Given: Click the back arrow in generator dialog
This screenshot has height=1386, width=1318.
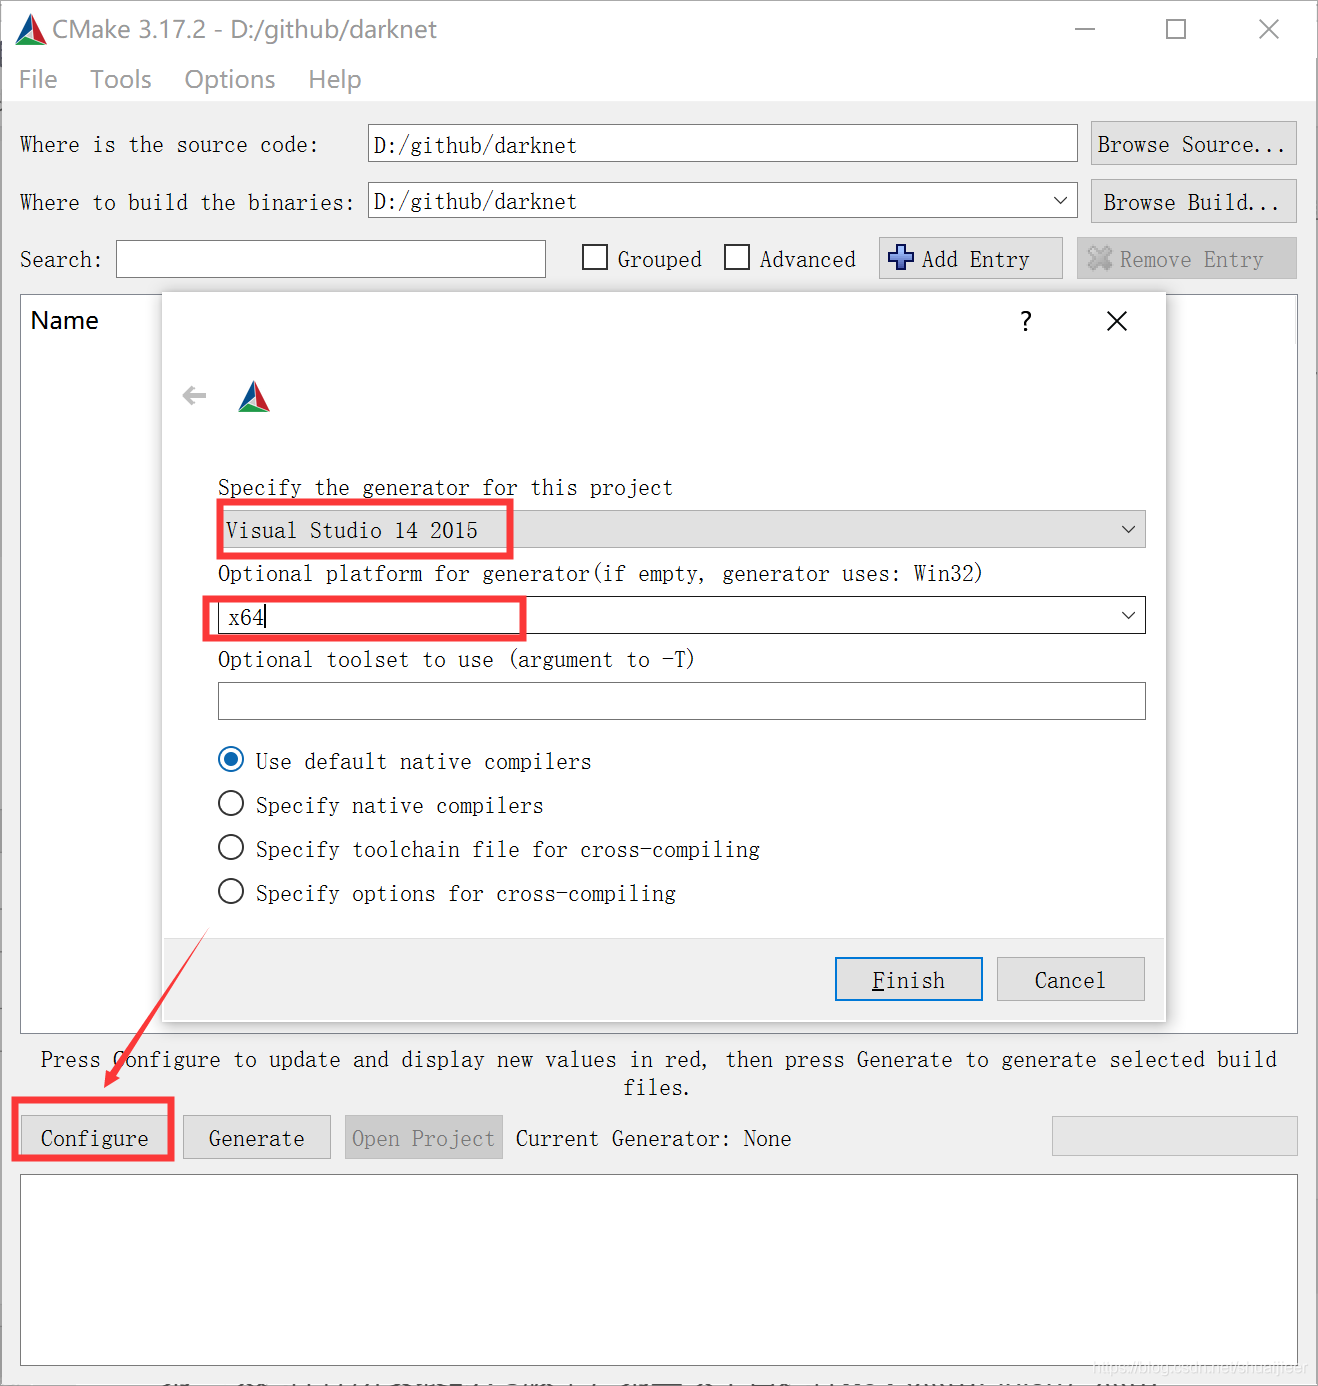Looking at the screenshot, I should click(x=194, y=396).
